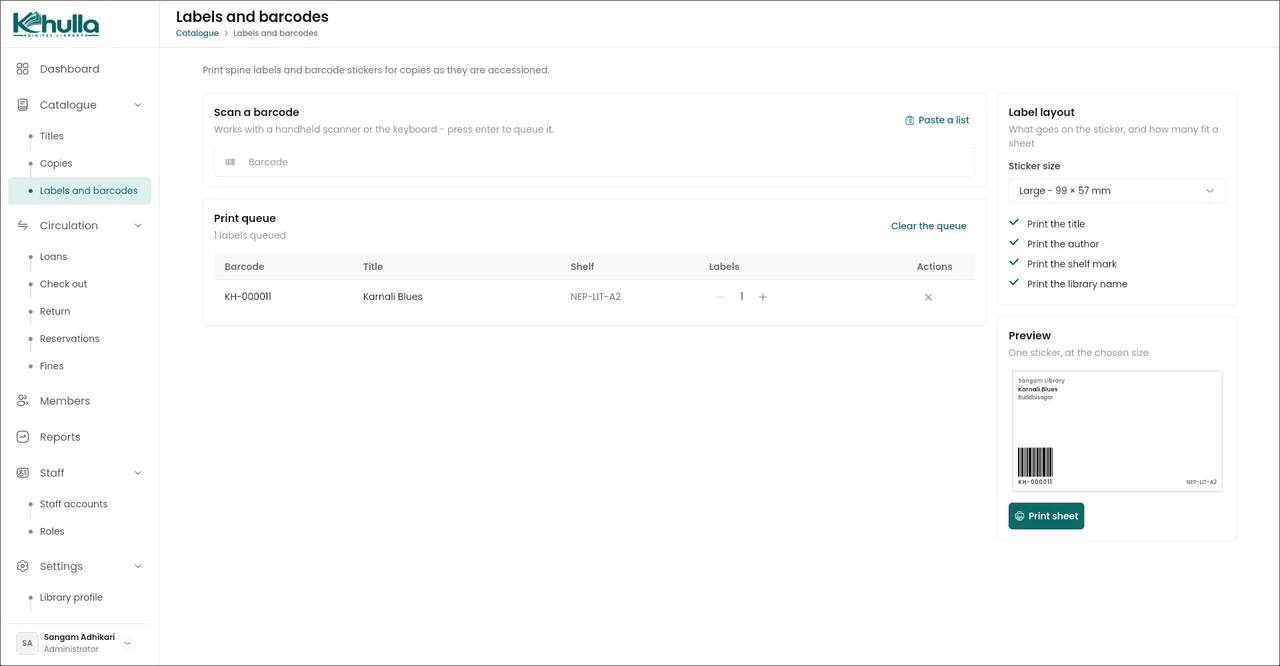Toggle Print the author option
1280x666 pixels.
tap(1054, 244)
